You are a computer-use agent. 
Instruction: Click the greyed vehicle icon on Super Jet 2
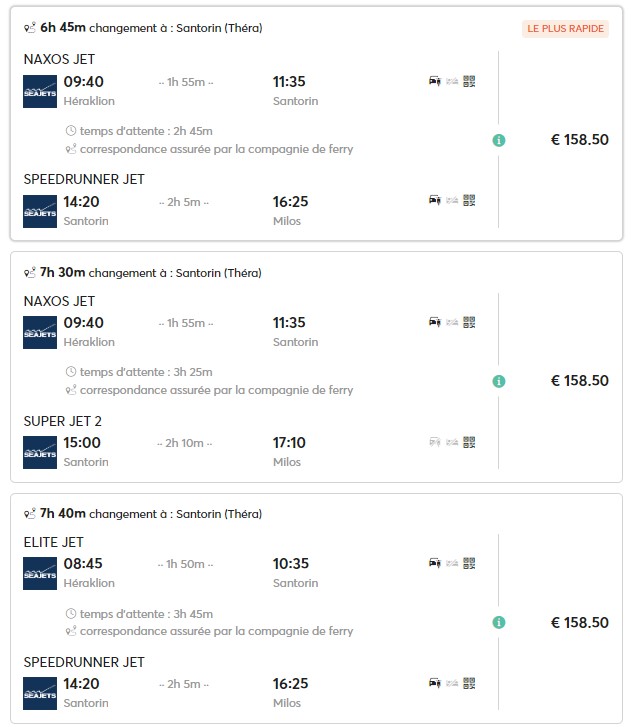coord(435,442)
